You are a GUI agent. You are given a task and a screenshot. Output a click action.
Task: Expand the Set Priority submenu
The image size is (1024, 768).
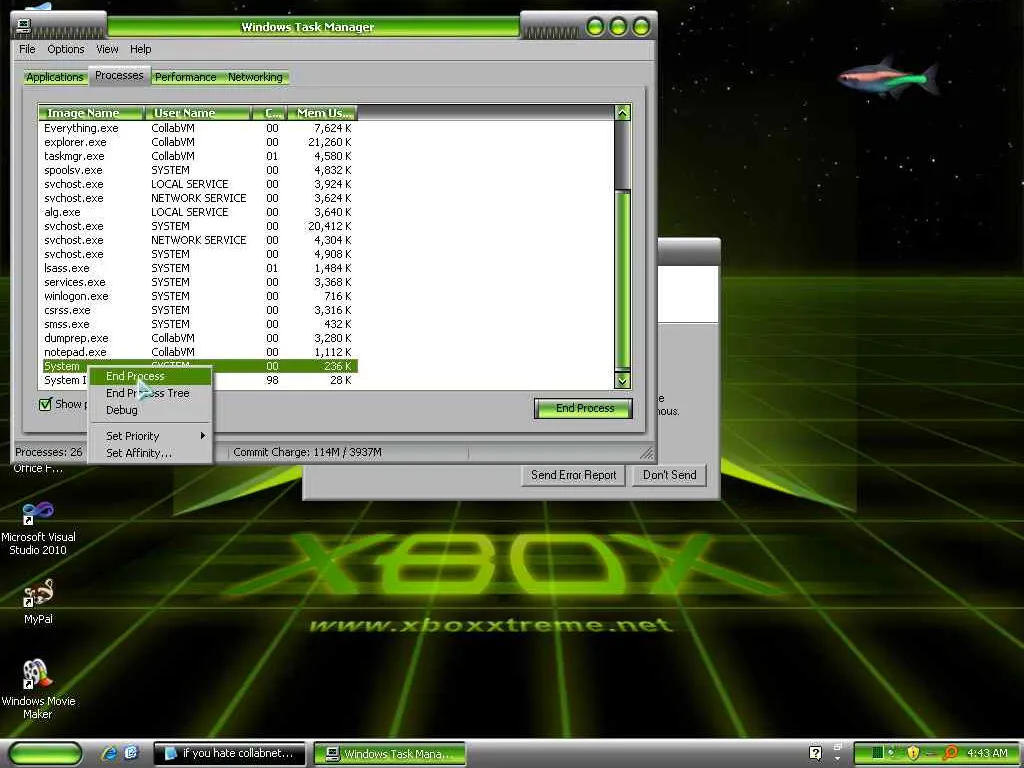point(150,436)
